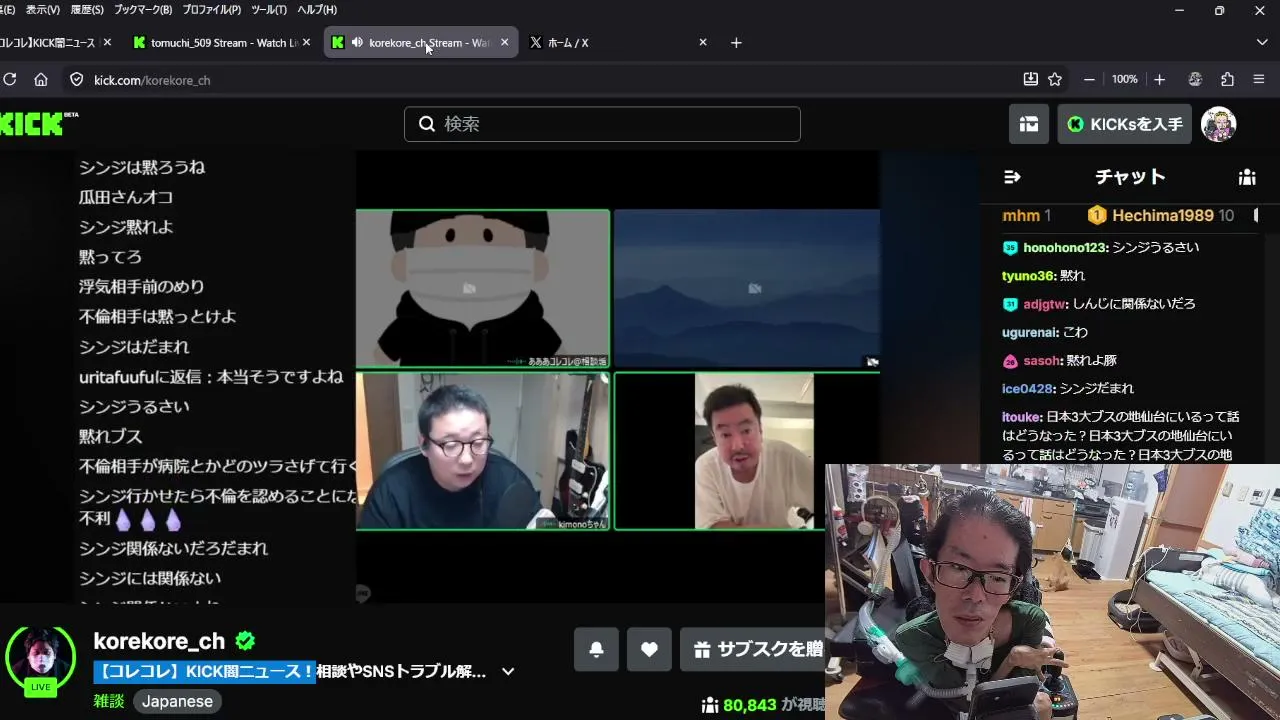This screenshot has width=1280, height=720.
Task: Open the ツール(T) menu
Action: pyautogui.click(x=269, y=10)
